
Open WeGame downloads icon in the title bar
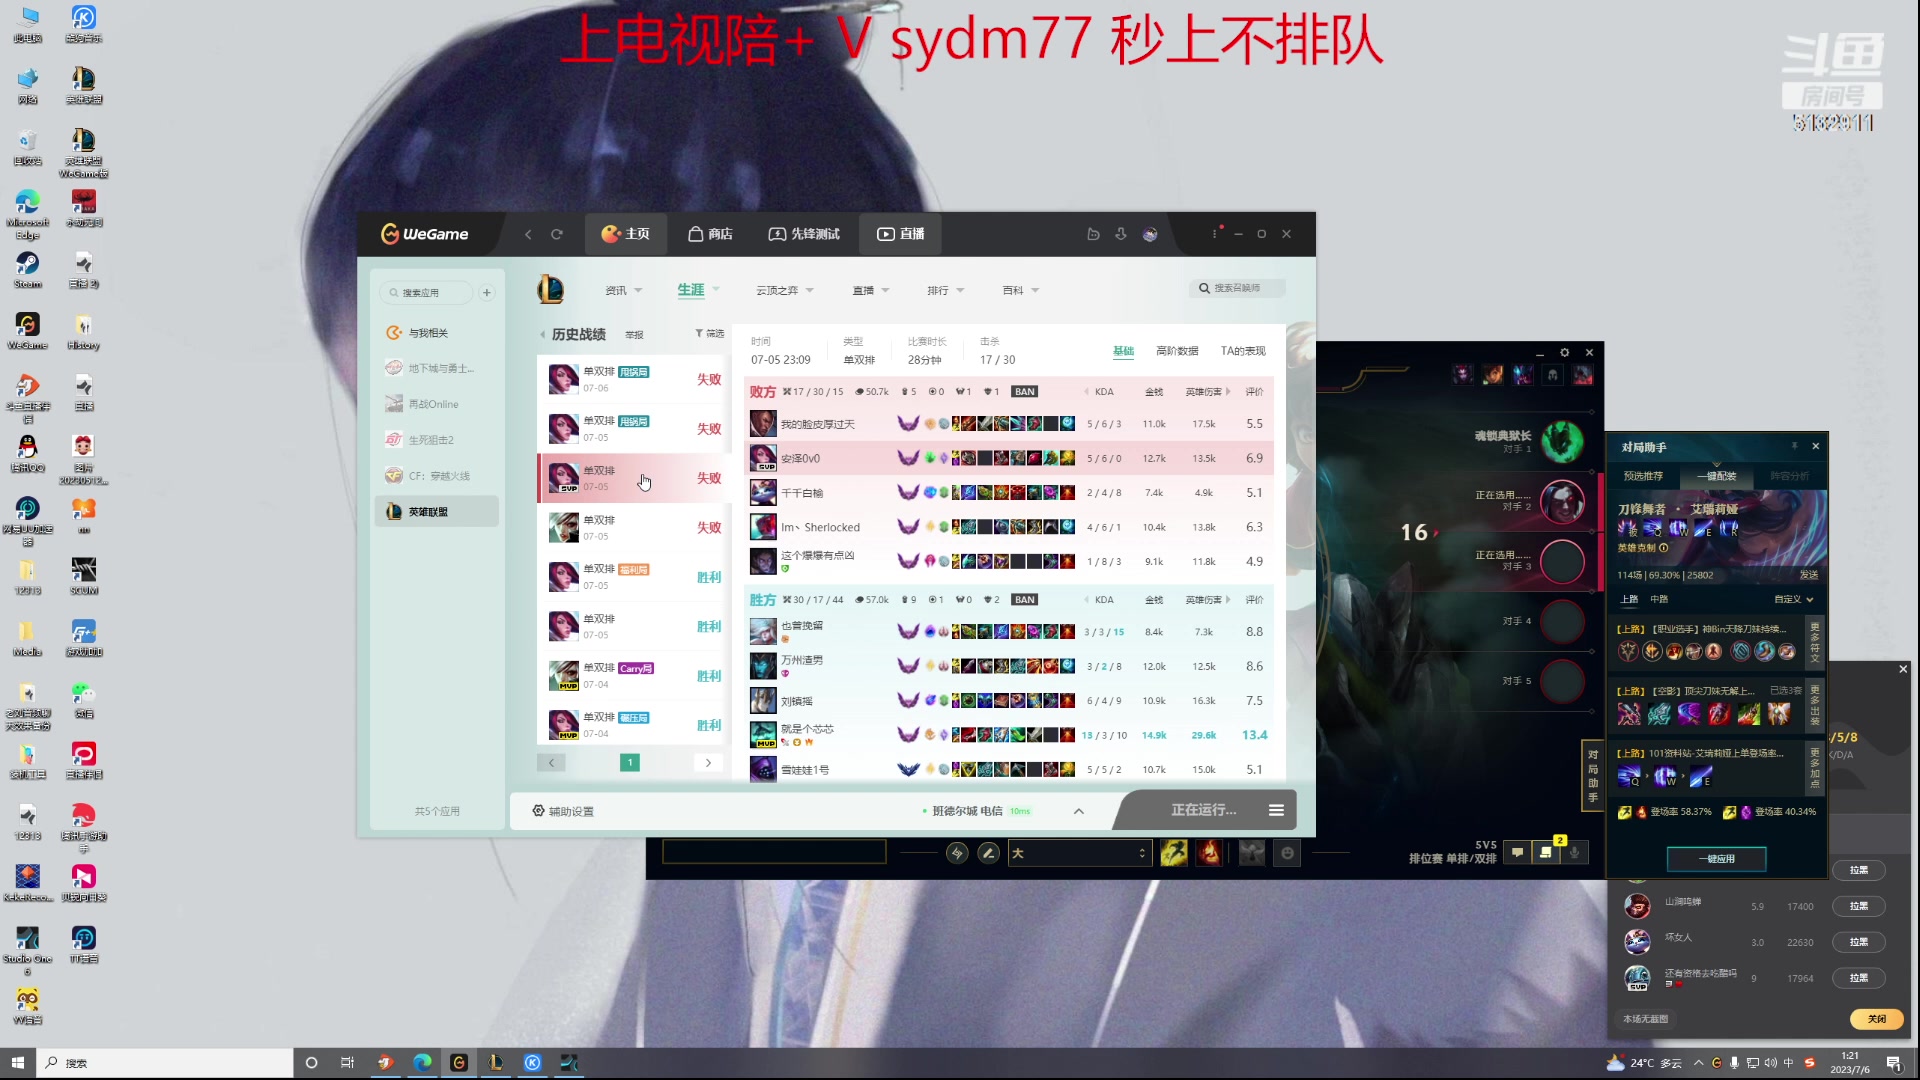click(x=1121, y=234)
